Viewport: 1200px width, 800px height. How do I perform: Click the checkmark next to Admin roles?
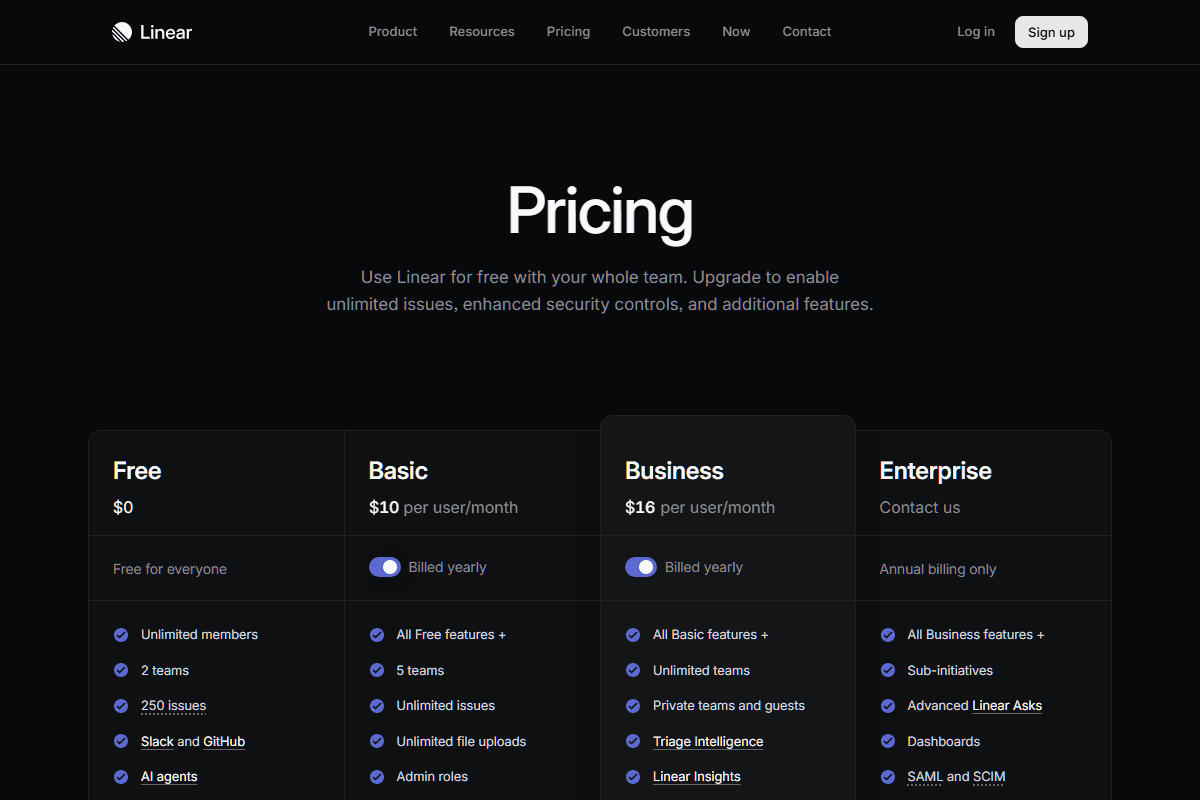(x=377, y=776)
